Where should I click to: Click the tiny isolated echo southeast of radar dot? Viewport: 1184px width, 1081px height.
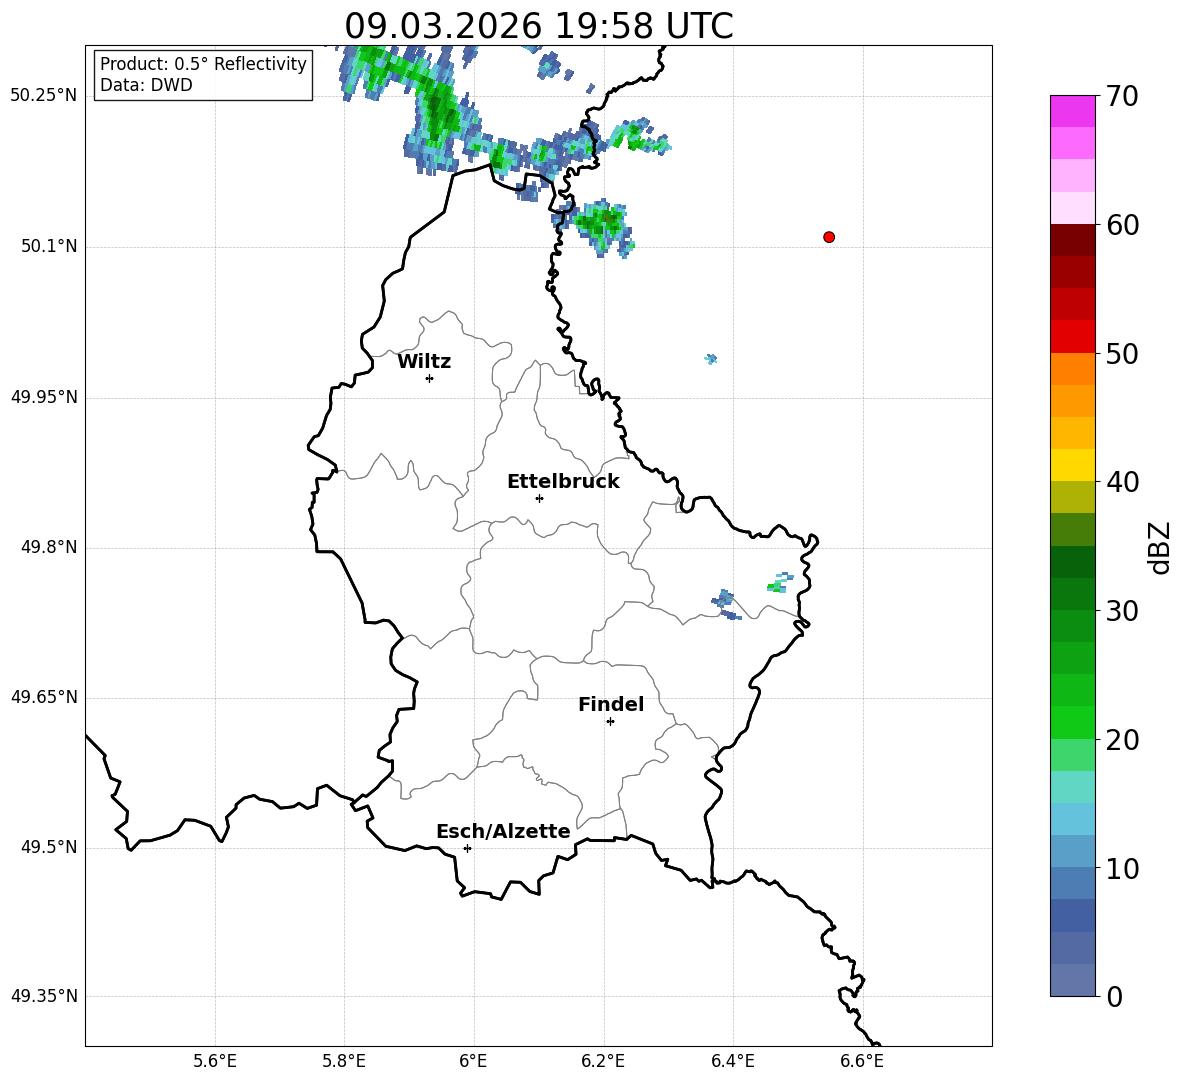(711, 359)
